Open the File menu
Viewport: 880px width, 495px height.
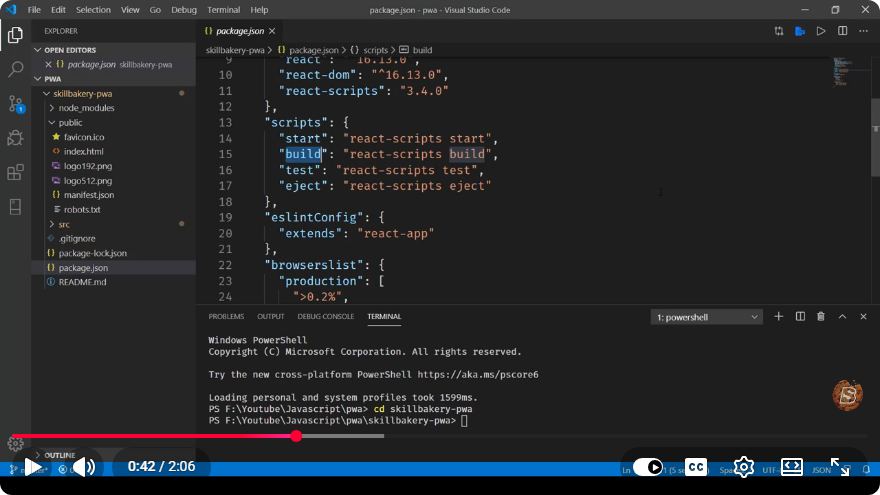click(34, 10)
